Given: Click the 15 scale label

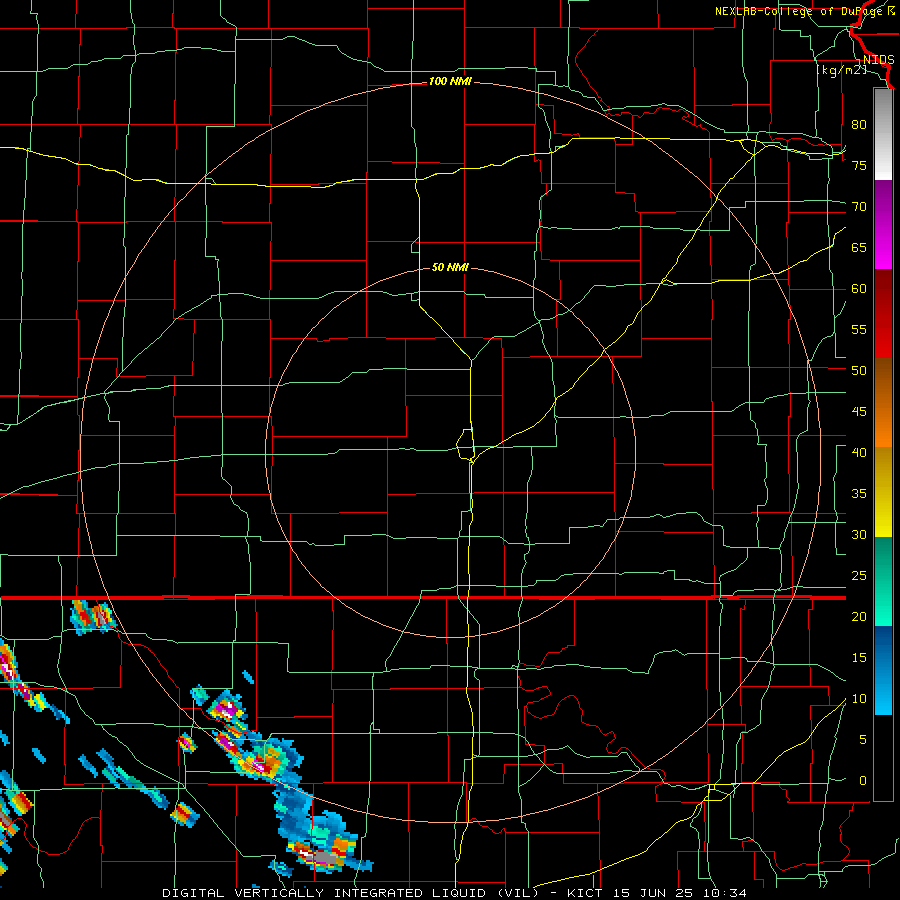Looking at the screenshot, I should [859, 658].
